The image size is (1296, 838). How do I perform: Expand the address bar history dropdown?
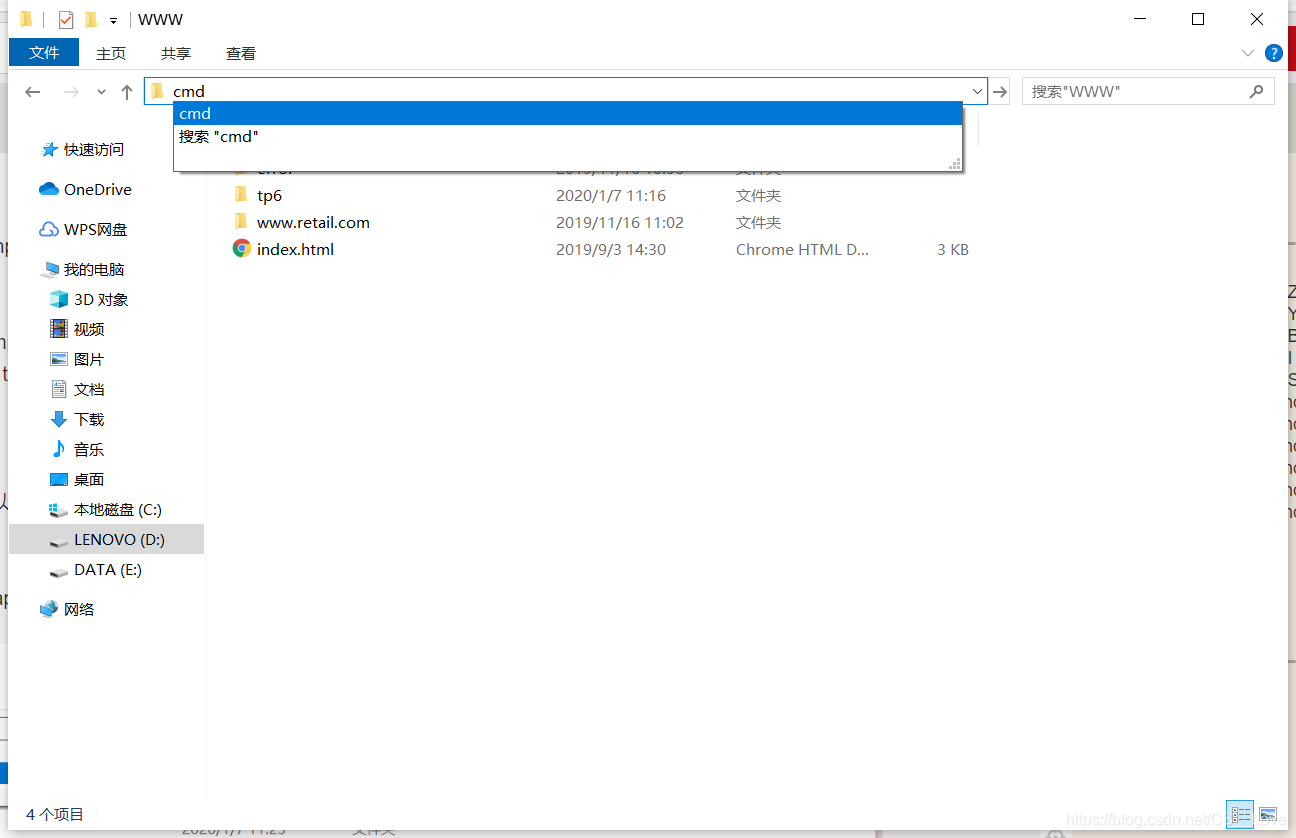[x=978, y=91]
